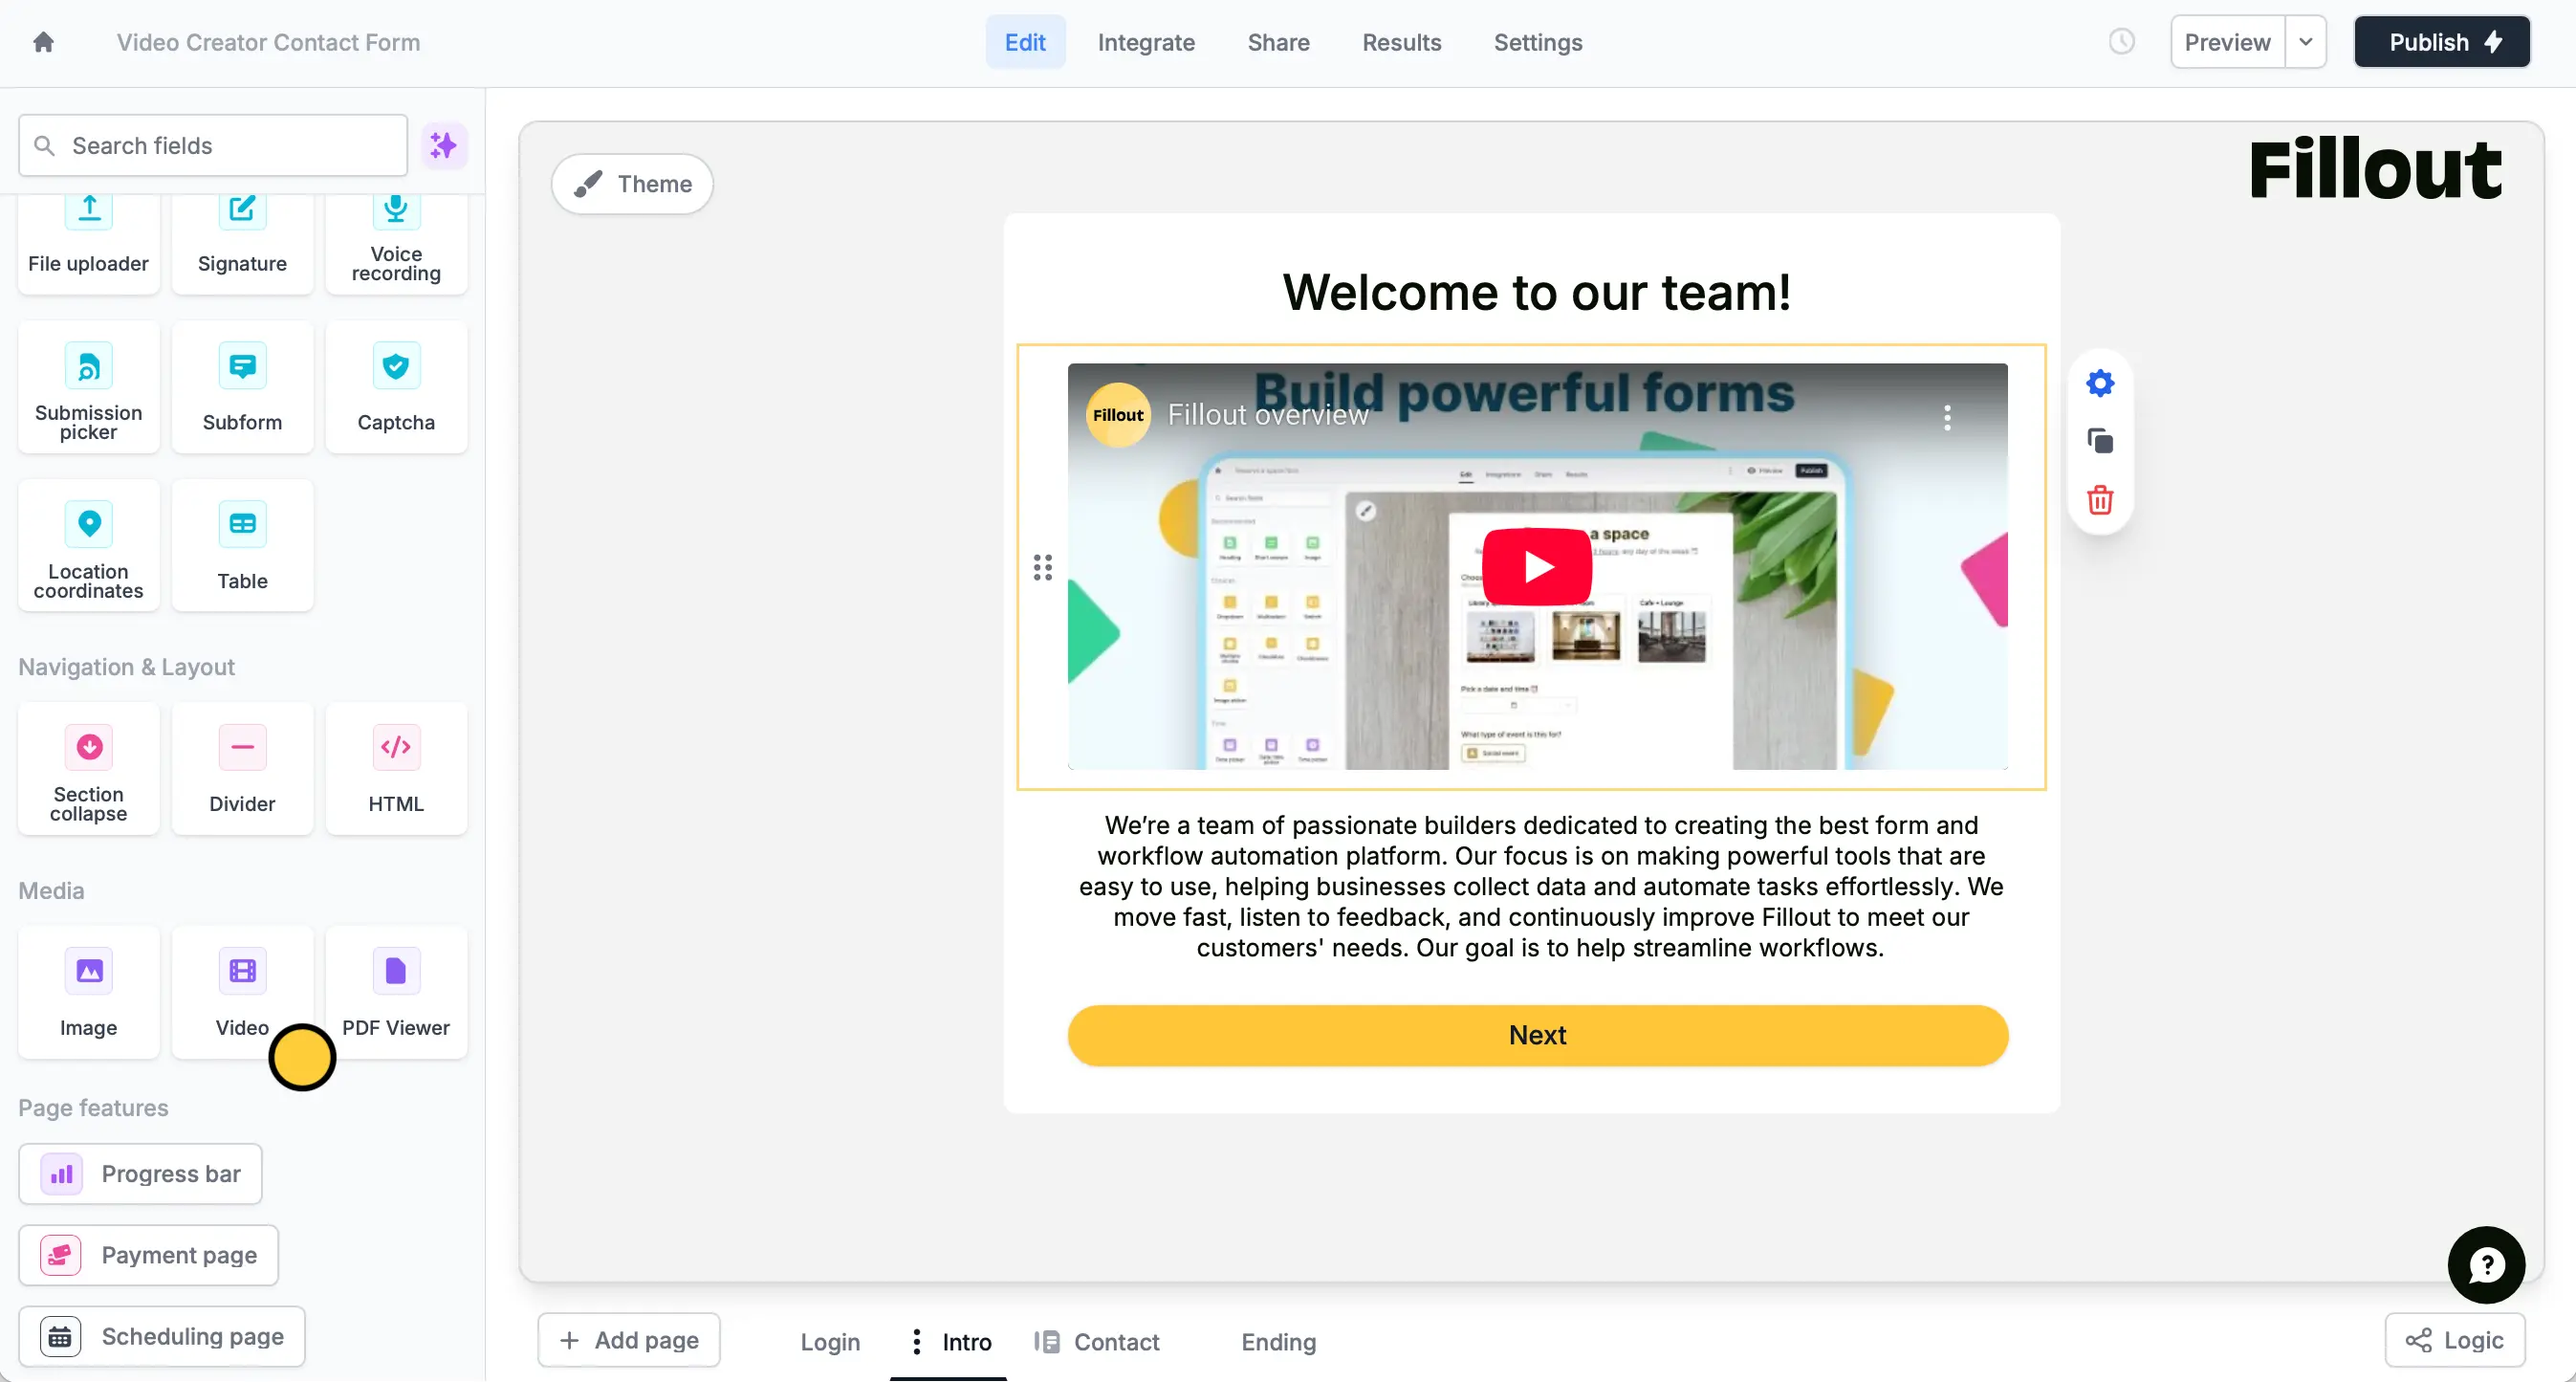Screen dimensions: 2576x1382
Task: Click the Fillout logo on form
Action: pyautogui.click(x=2375, y=170)
